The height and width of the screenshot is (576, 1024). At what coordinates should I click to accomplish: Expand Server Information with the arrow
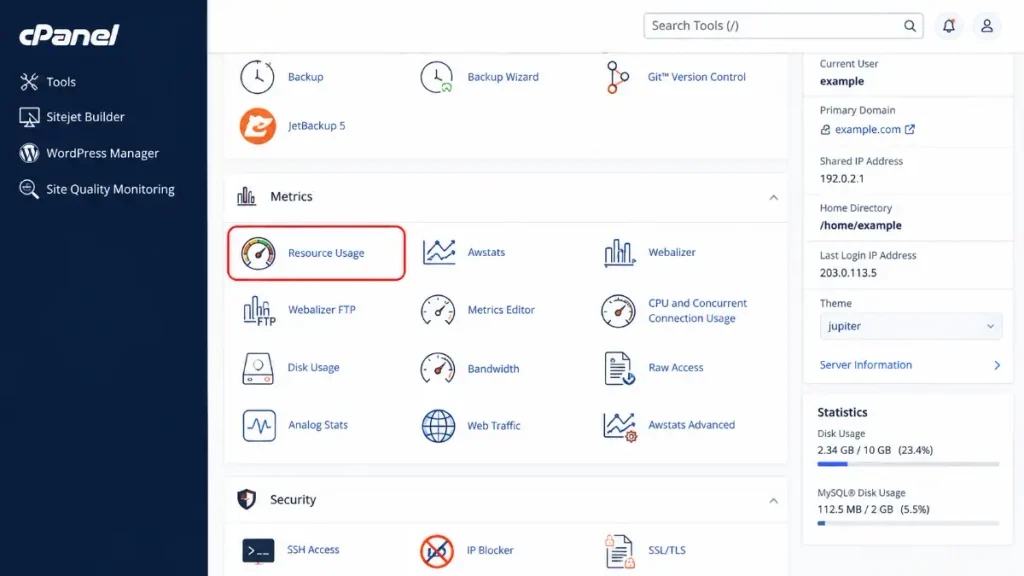997,365
